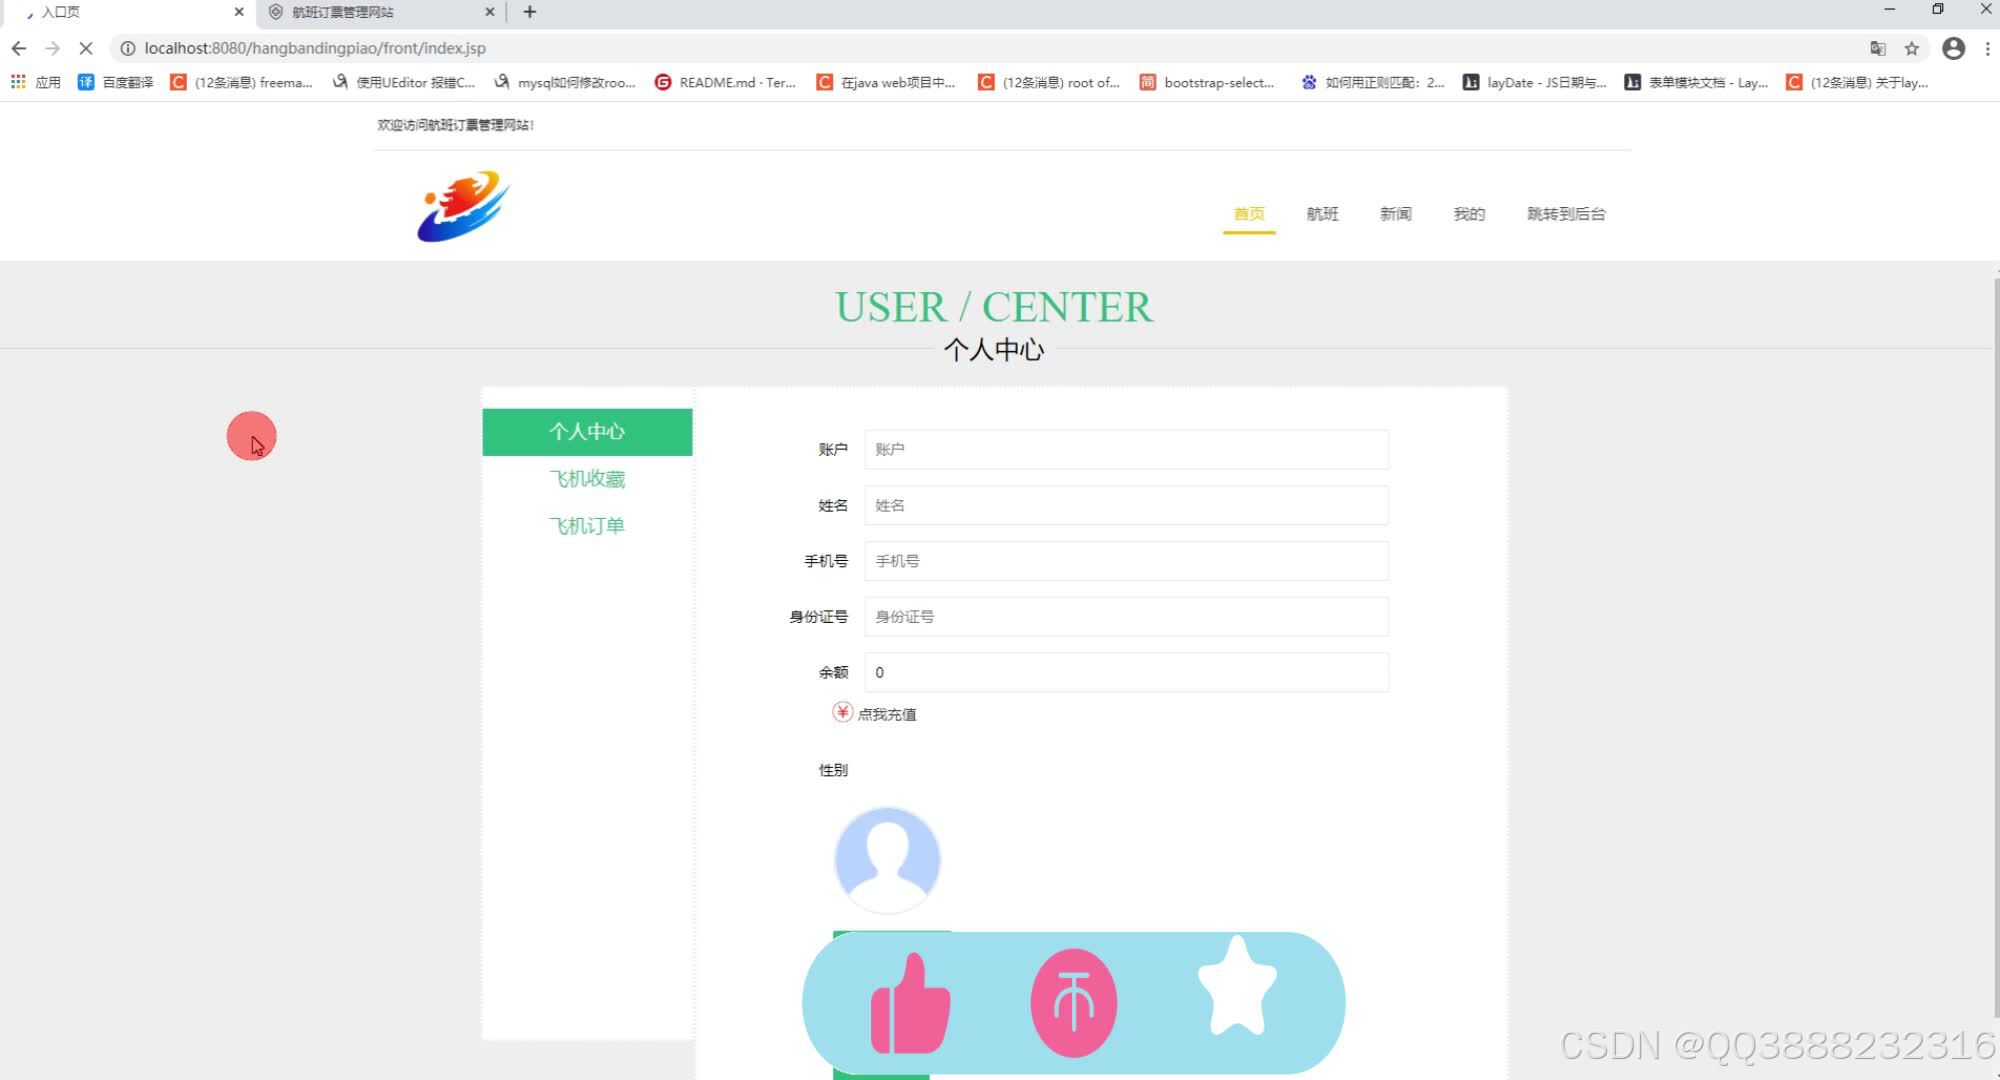Click the pink coin money icon in the floating bar

click(1072, 1000)
